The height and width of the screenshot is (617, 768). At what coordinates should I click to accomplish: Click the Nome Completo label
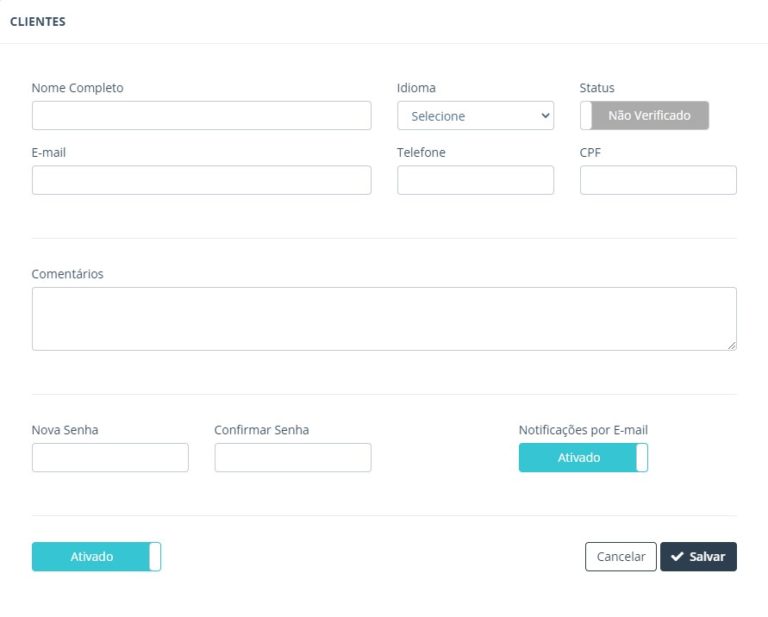coord(78,88)
